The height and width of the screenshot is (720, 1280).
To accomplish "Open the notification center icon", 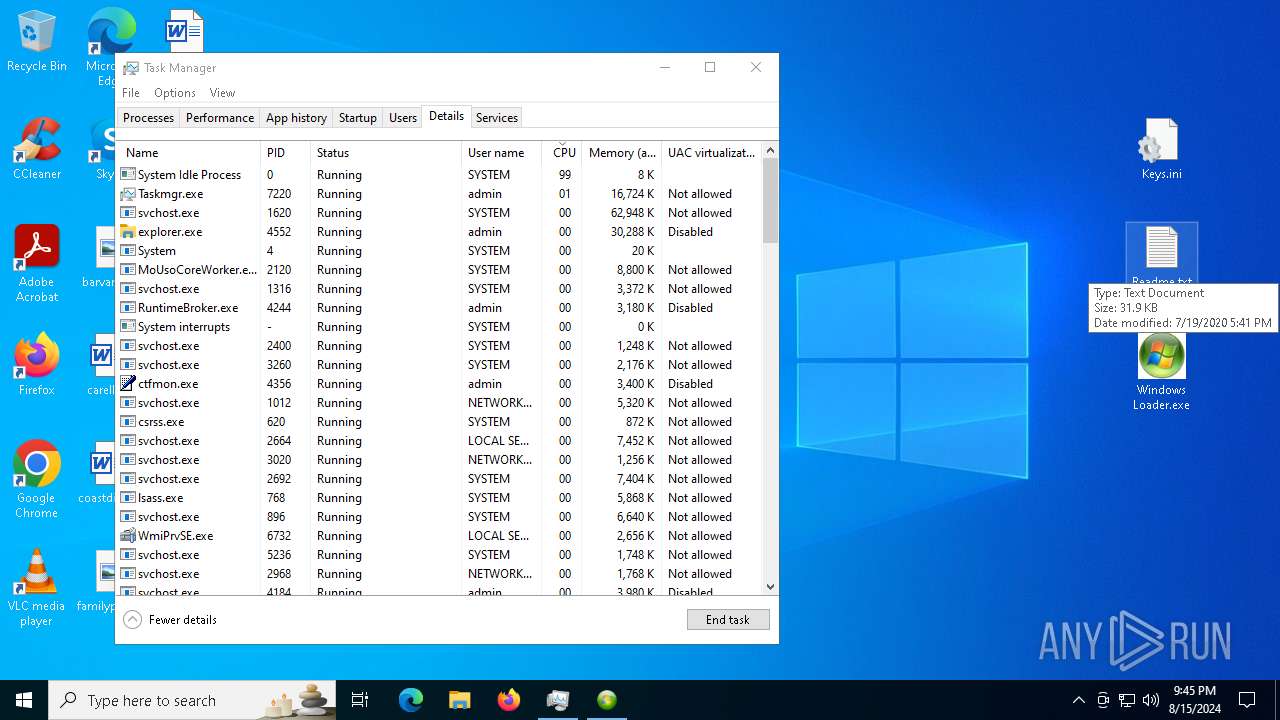I will pos(1247,700).
